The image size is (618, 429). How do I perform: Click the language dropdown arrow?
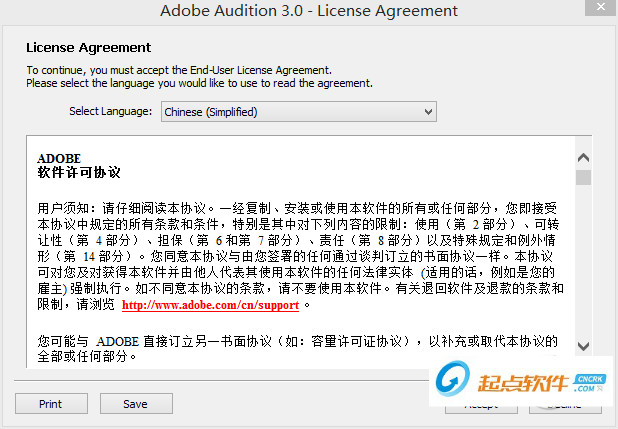(428, 111)
